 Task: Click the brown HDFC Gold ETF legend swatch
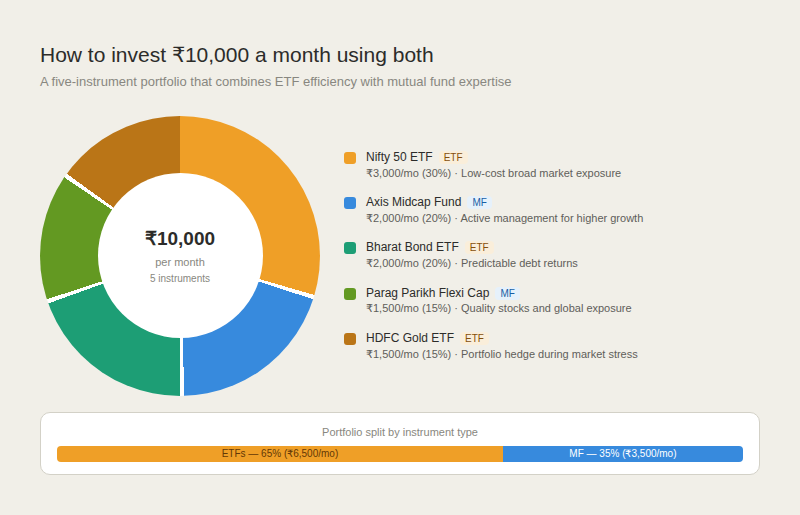pos(350,339)
